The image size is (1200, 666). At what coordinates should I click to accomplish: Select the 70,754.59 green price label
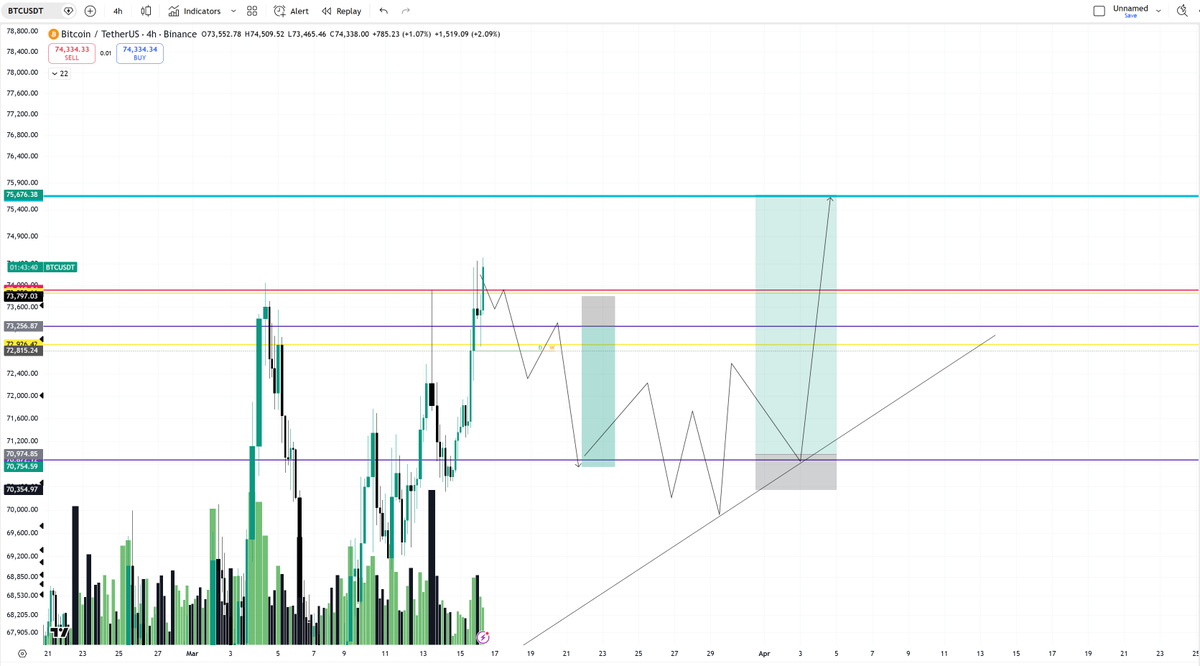pyautogui.click(x=22, y=467)
